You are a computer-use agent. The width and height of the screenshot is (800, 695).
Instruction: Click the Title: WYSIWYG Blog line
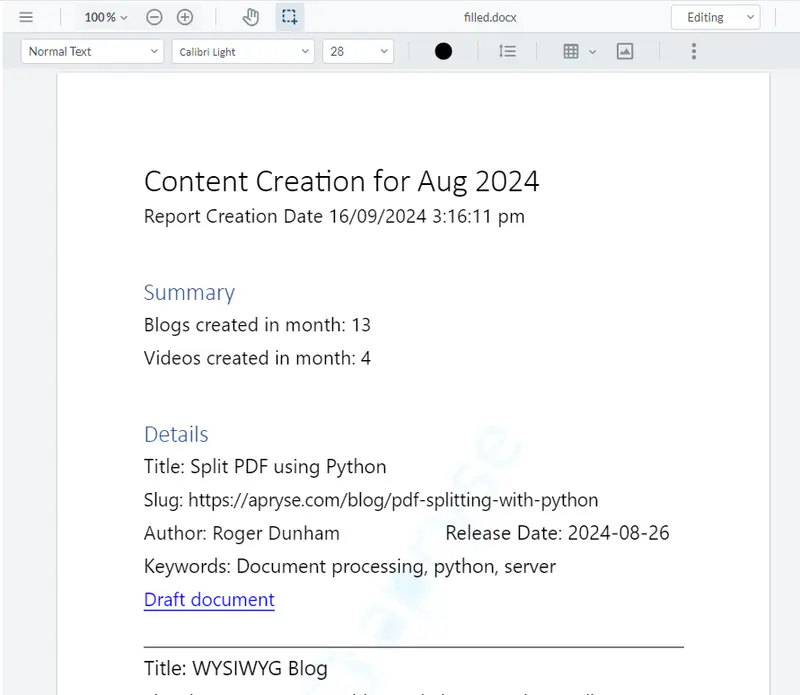236,668
